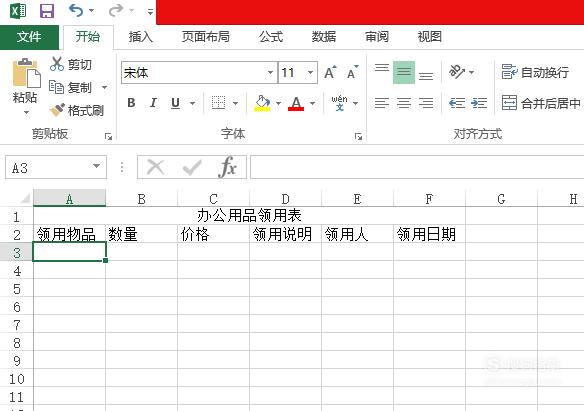Open the 文件 (File) tab
This screenshot has height=411, width=584.
point(29,37)
